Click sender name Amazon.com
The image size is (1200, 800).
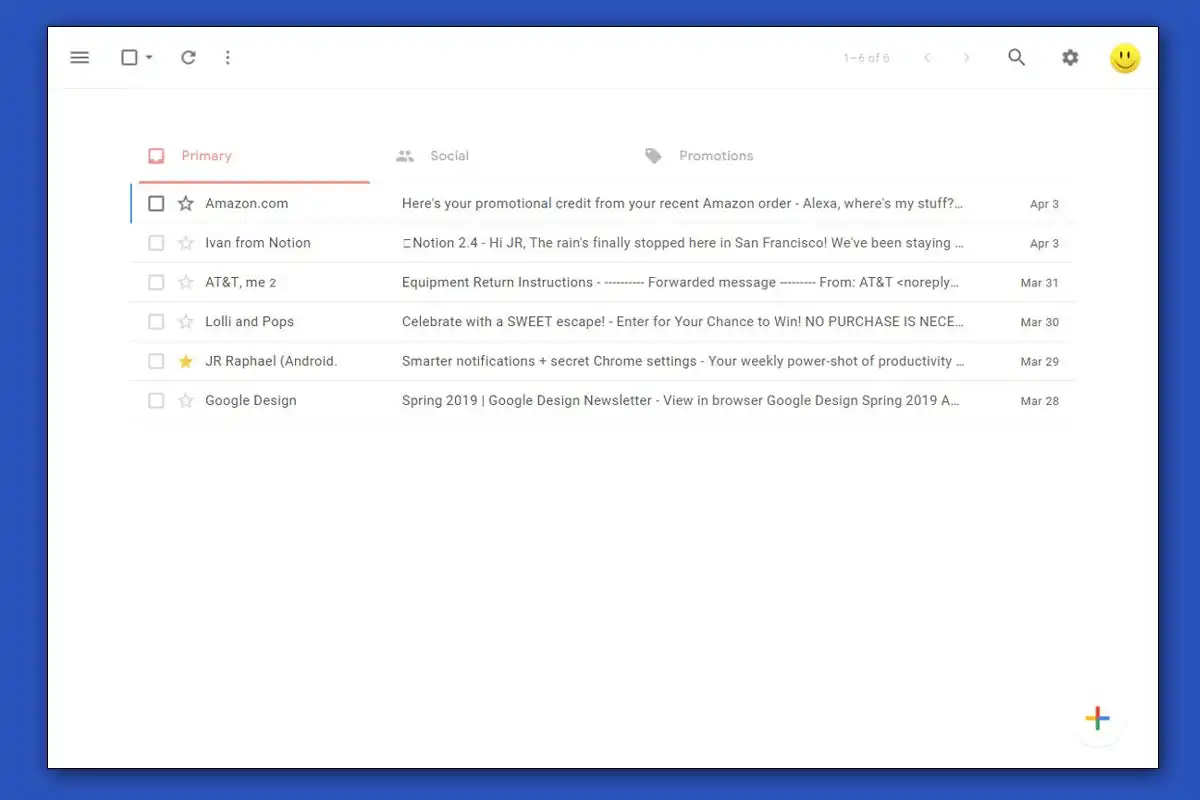247,203
